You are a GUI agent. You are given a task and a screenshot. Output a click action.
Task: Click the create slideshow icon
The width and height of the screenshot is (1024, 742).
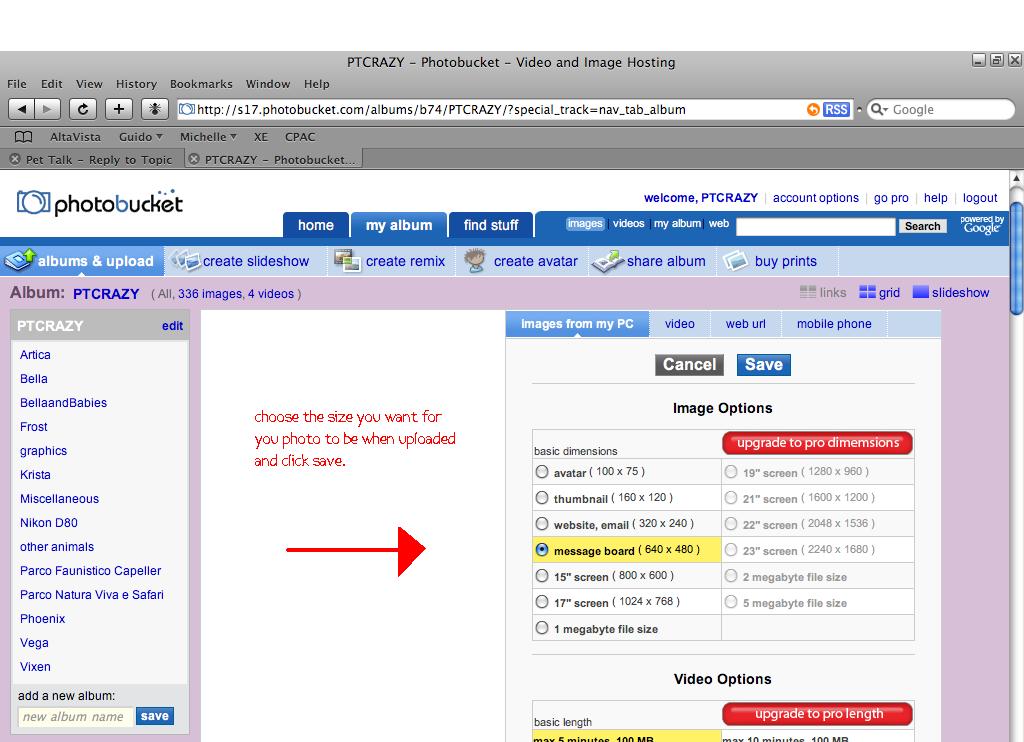click(185, 261)
